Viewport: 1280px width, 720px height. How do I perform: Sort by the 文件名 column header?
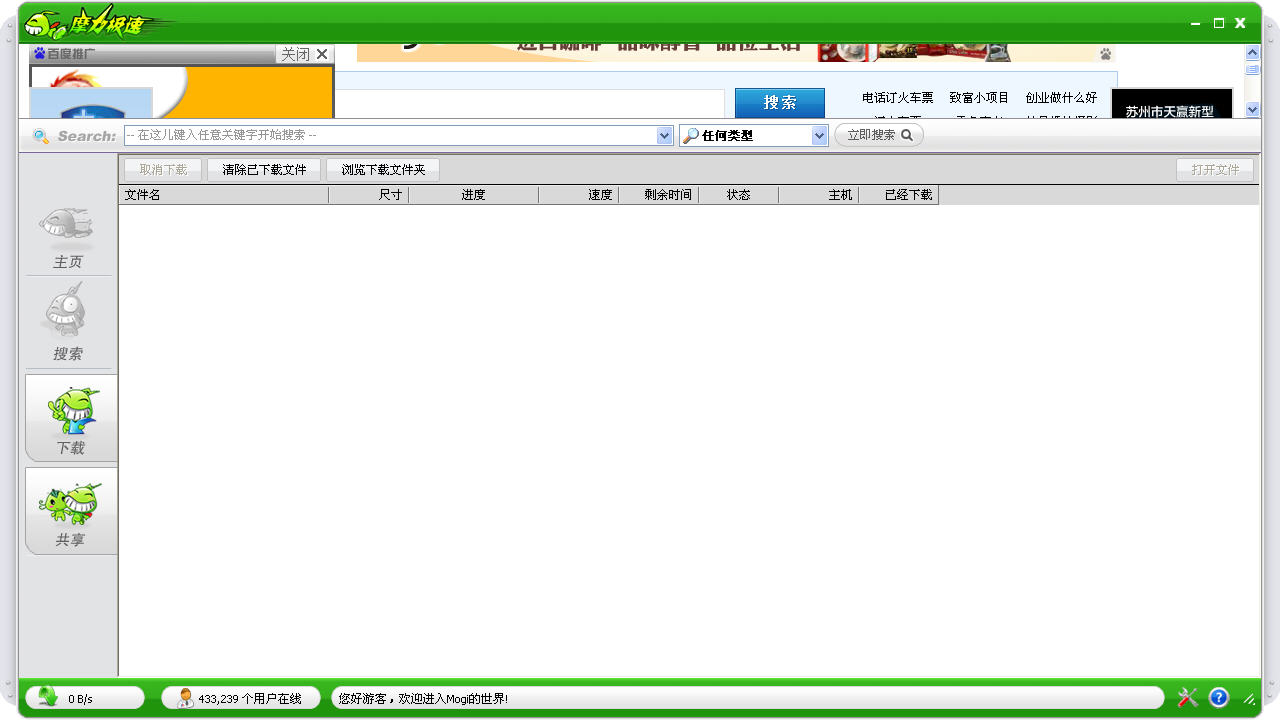pos(223,195)
